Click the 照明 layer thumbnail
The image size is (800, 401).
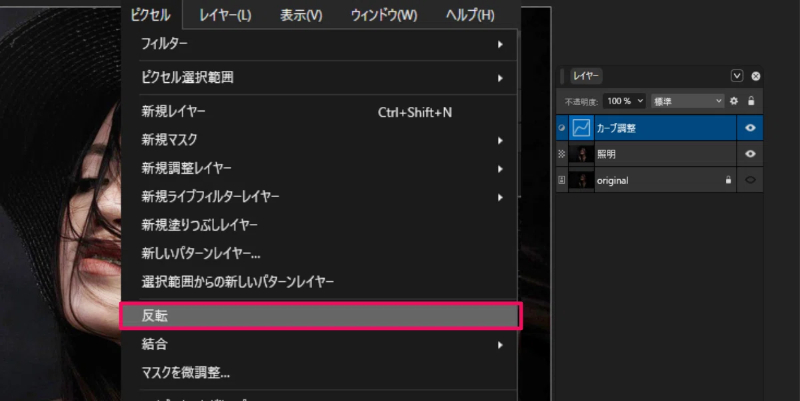[581, 154]
